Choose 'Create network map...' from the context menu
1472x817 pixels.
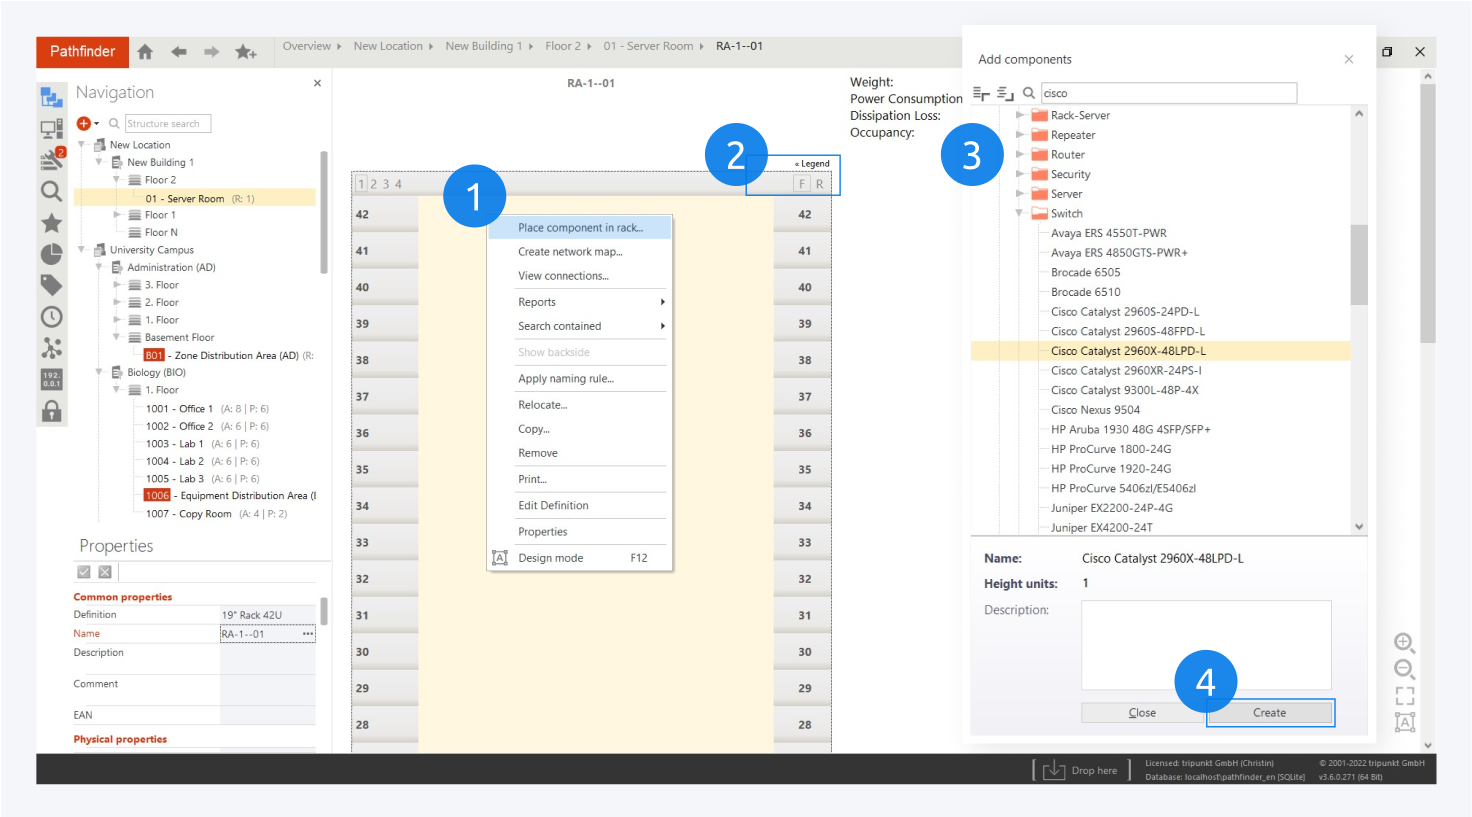[x=570, y=252]
